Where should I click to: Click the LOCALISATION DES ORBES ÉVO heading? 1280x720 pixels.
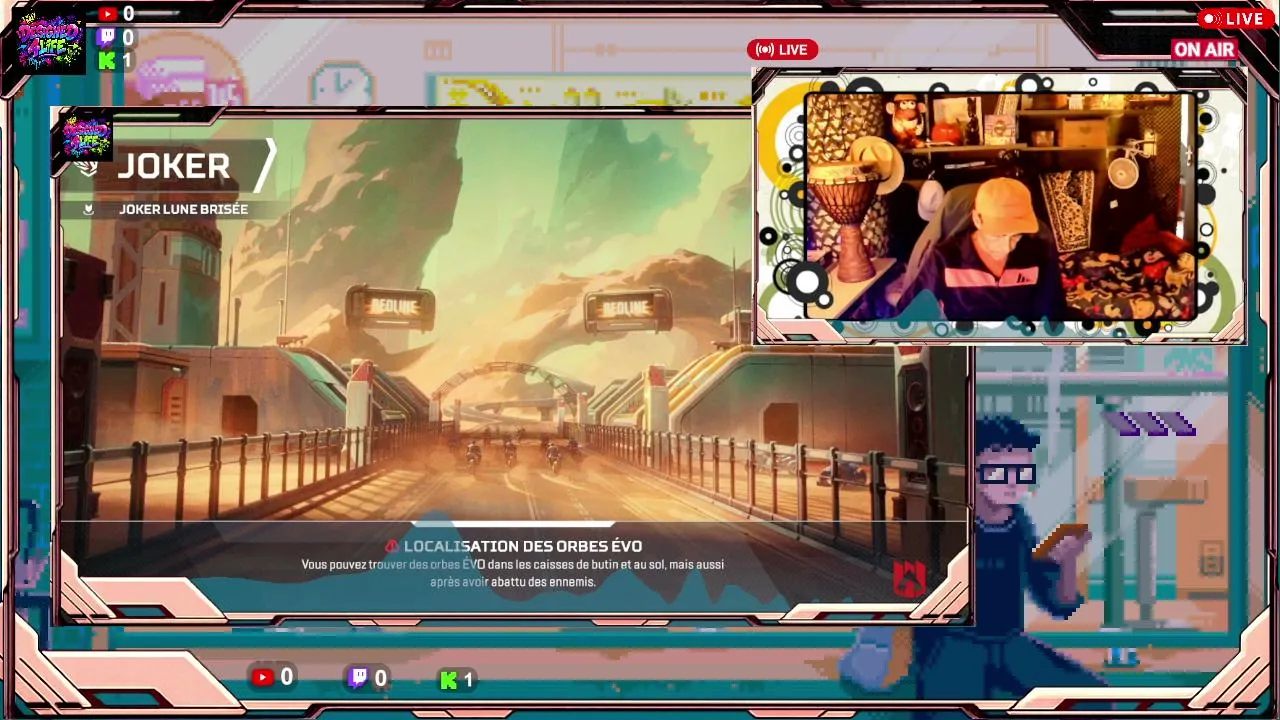[x=523, y=546]
